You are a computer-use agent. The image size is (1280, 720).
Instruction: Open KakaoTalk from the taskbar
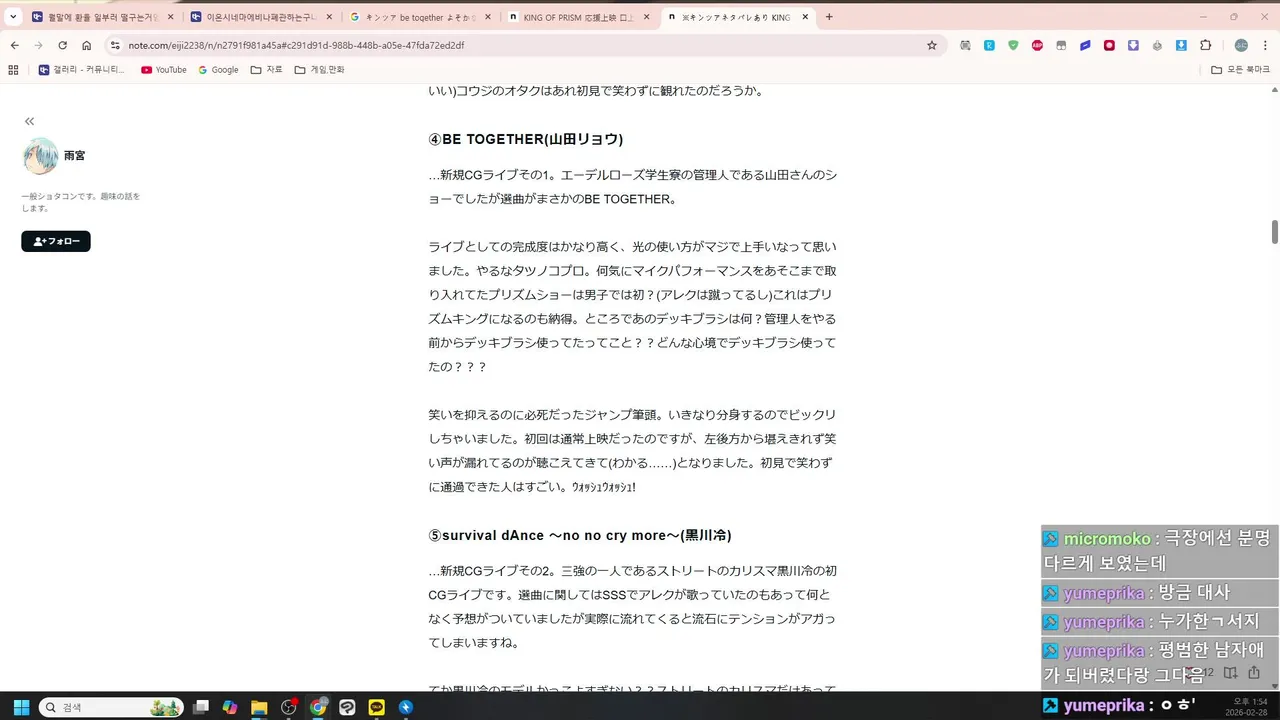376,707
